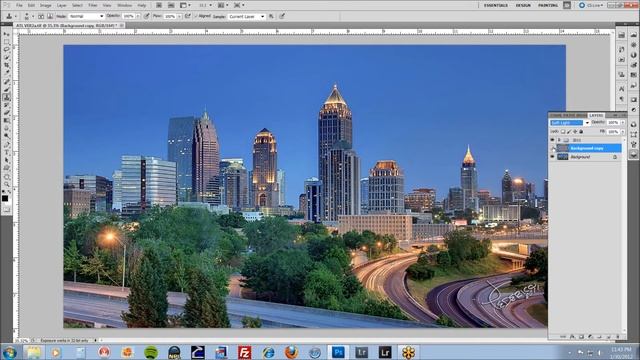The height and width of the screenshot is (360, 640).
Task: Open layer Fill slider arrow
Action: tap(622, 132)
